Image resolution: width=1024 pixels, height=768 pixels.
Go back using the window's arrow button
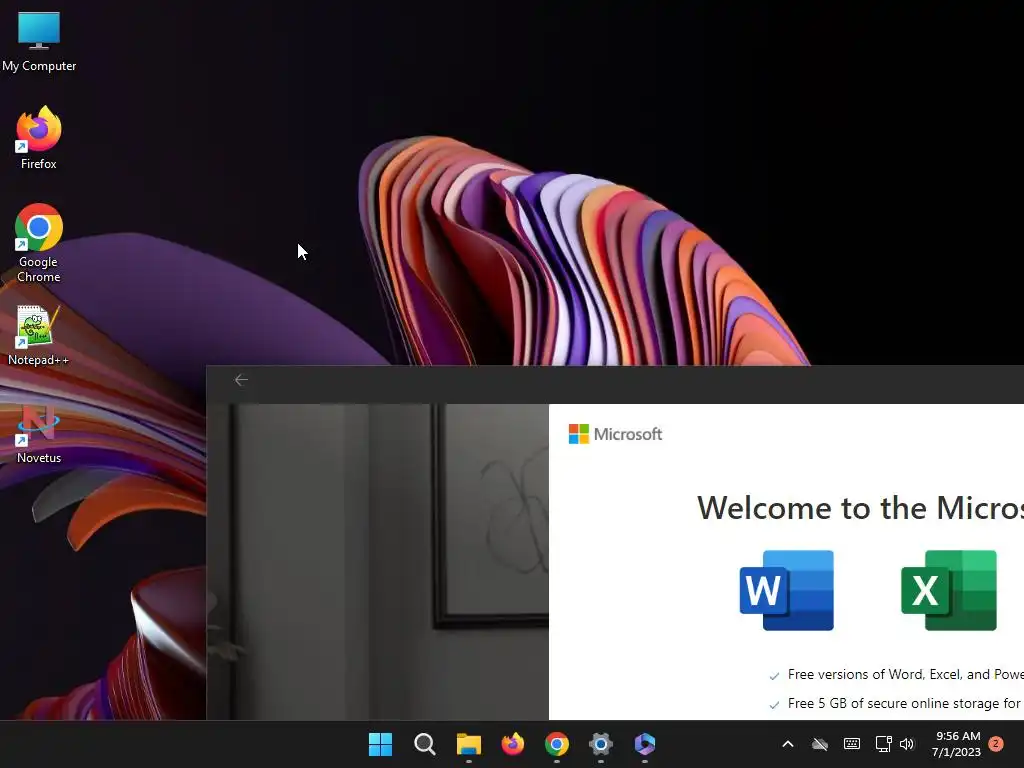[241, 380]
